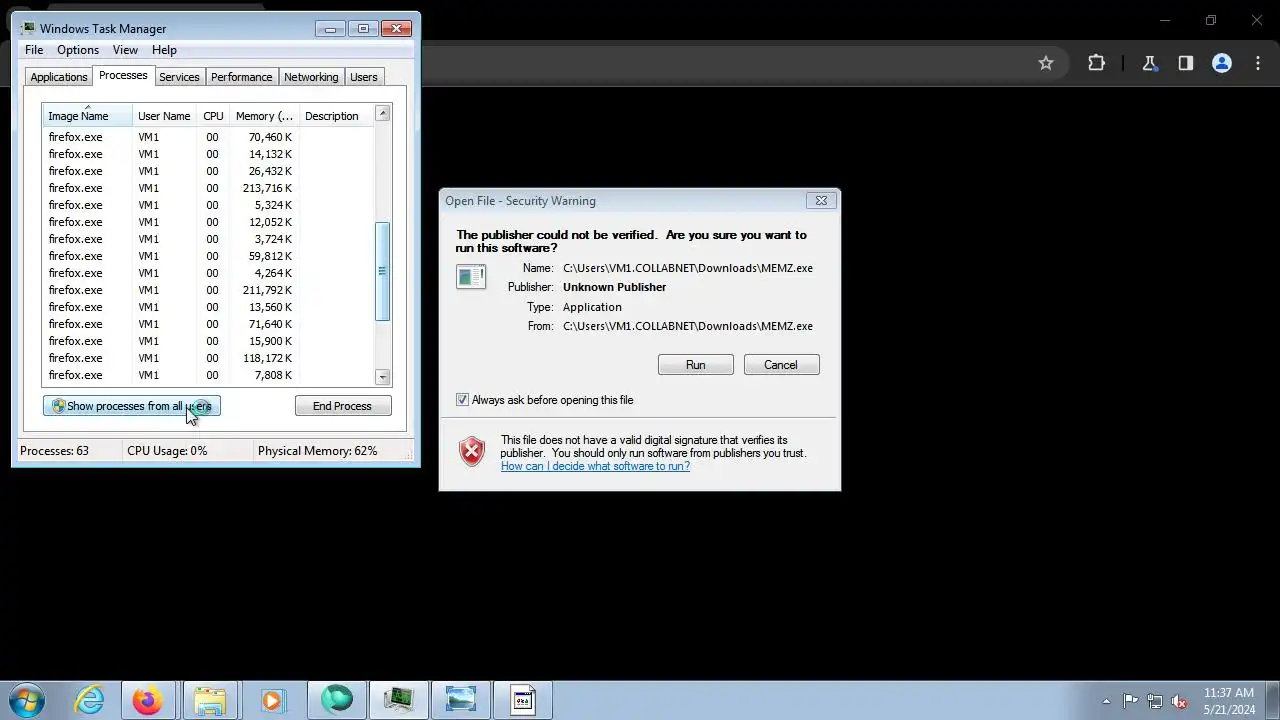Select the firefox.exe row using 5,324 K
This screenshot has width=1280, height=720.
point(208,205)
